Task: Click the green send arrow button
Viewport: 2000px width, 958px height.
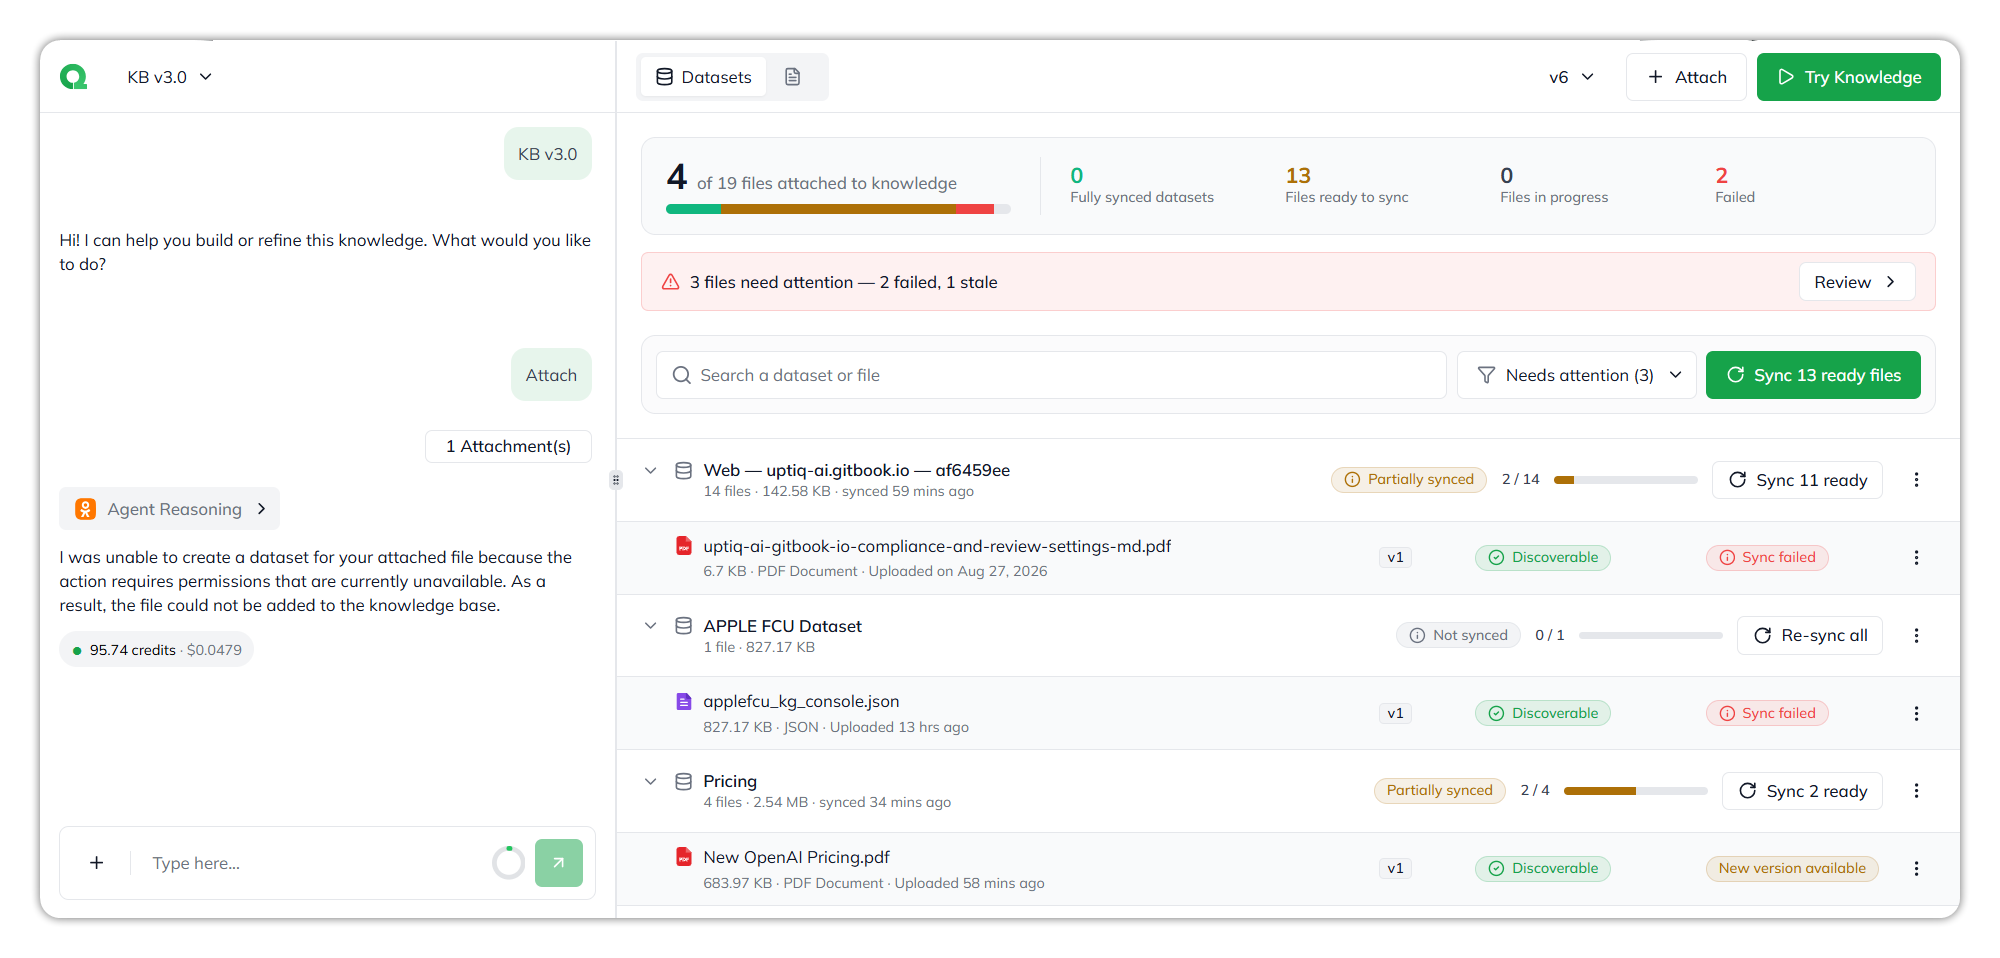Action: (559, 863)
